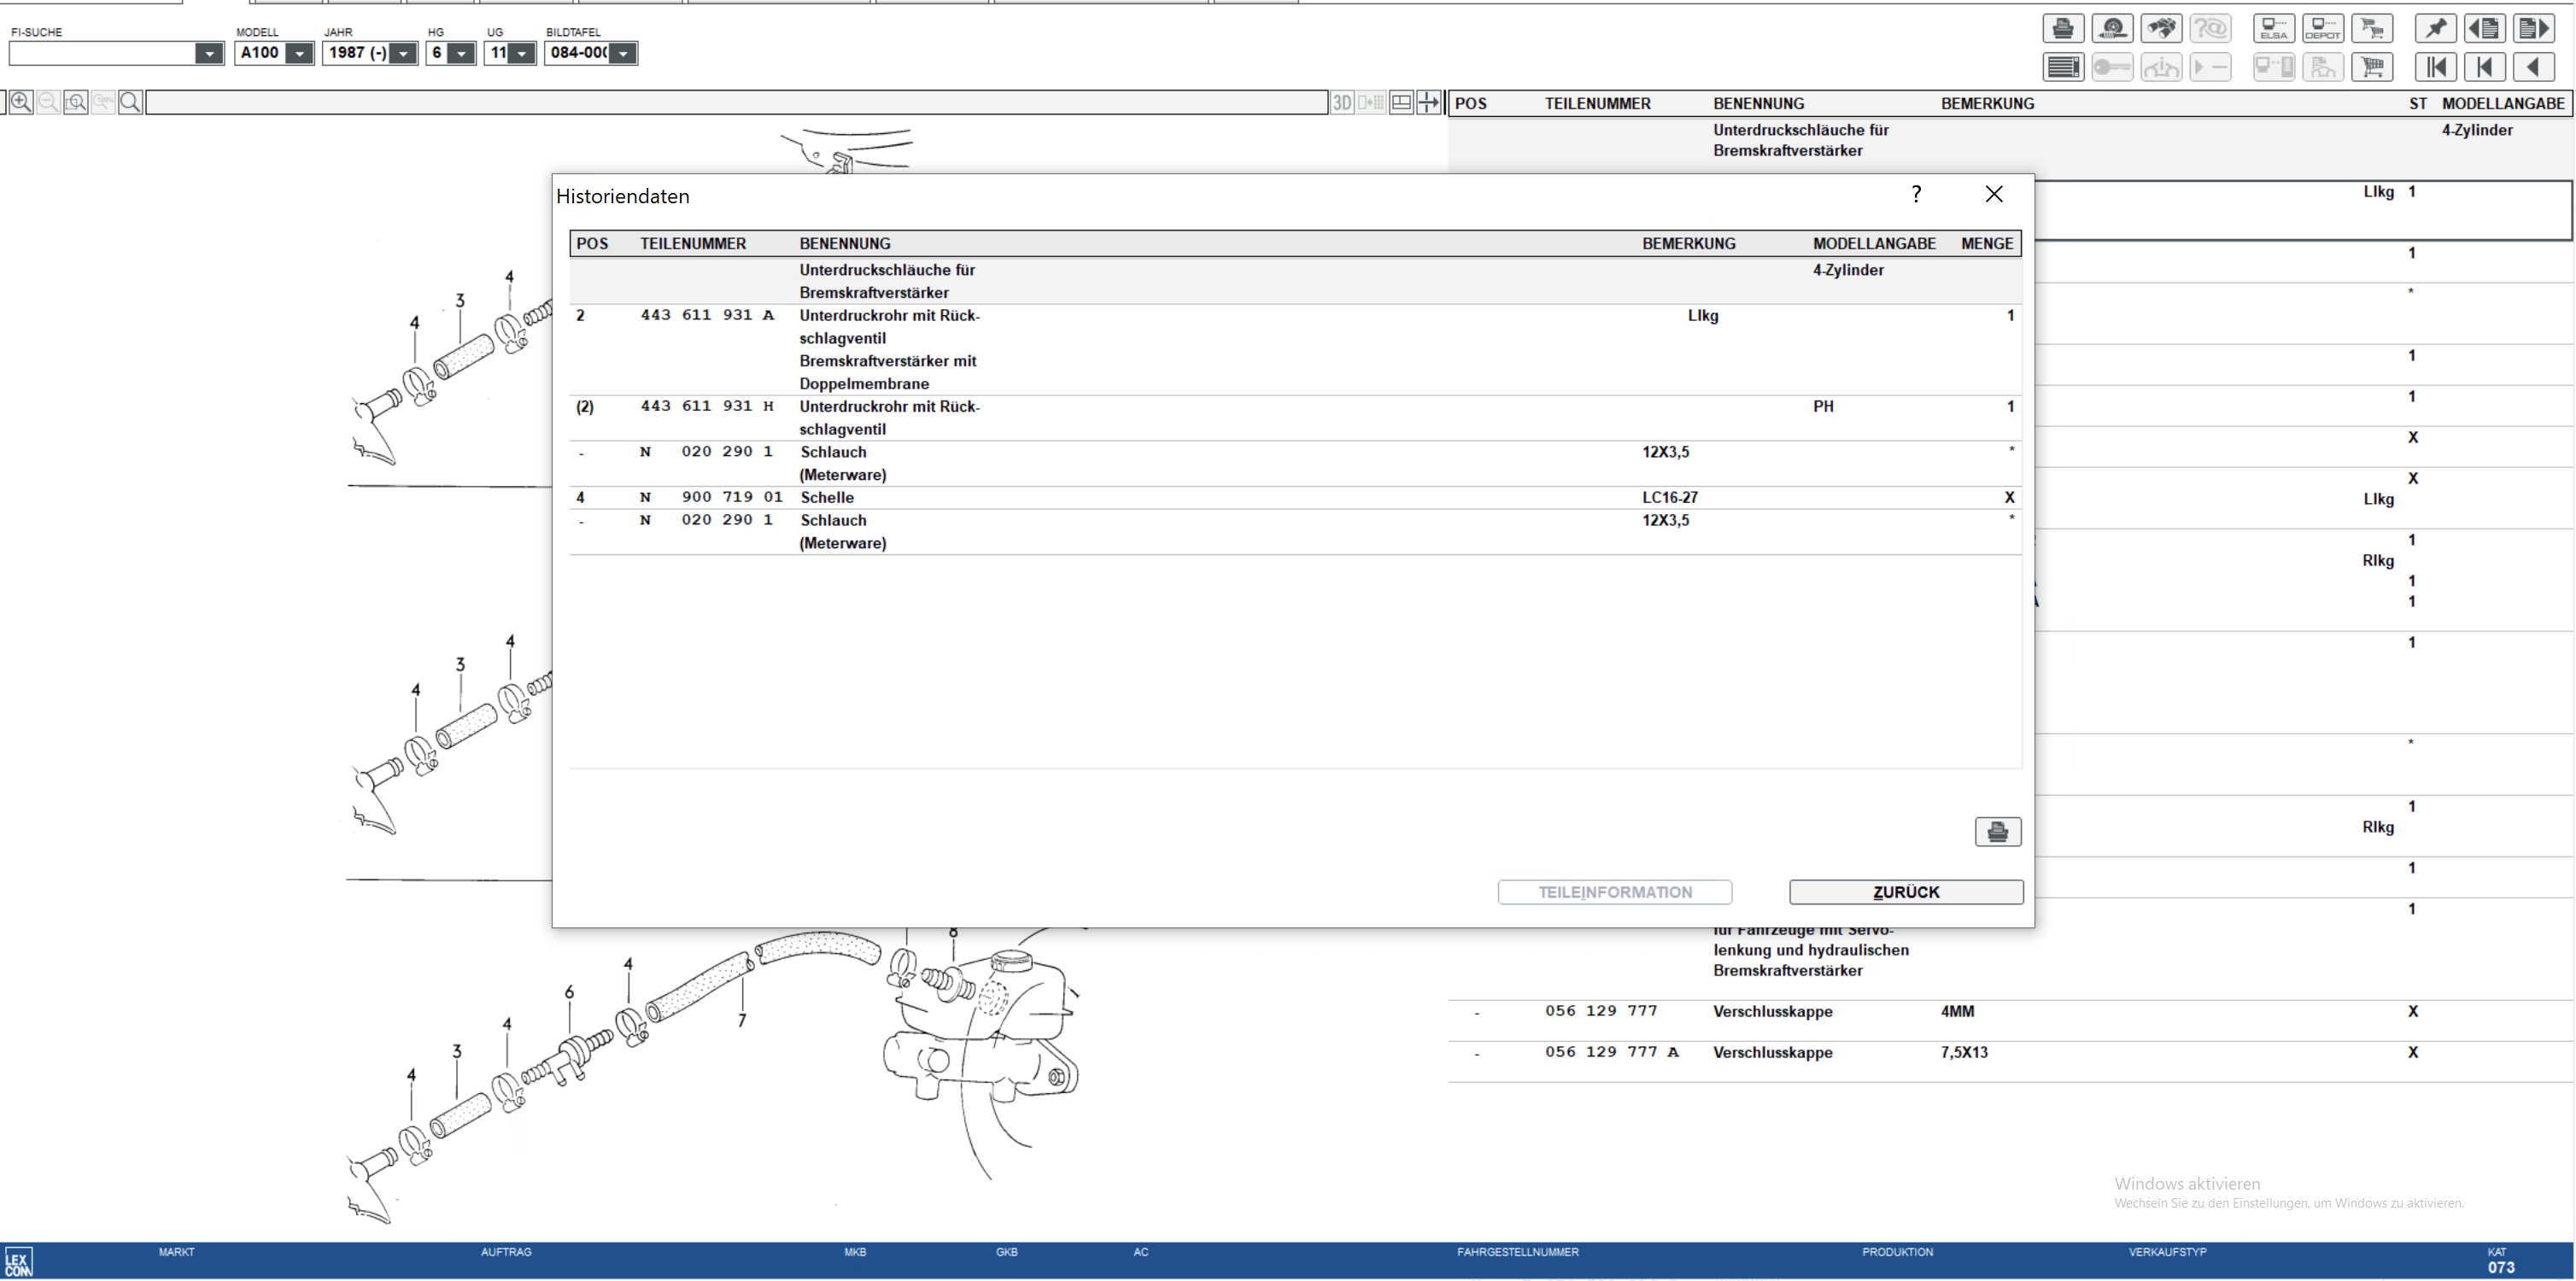Viewport: 2576px width, 1281px height.
Task: Jump to first page arrow icon
Action: 2435,68
